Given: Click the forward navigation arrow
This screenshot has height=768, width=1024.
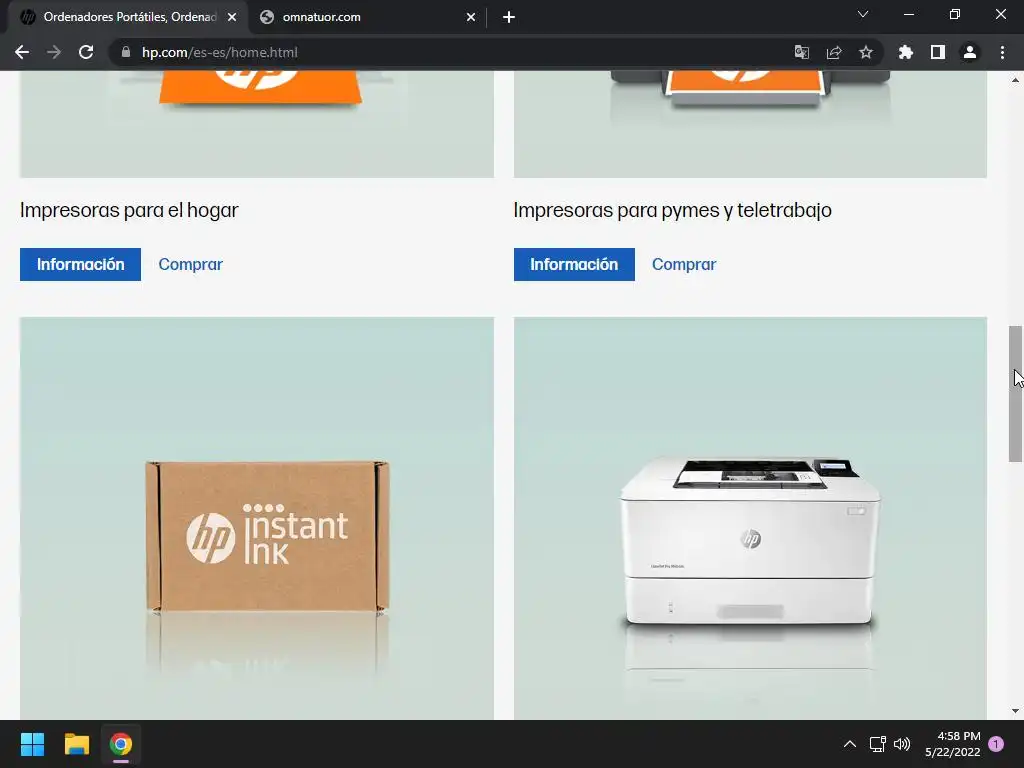Looking at the screenshot, I should coord(54,52).
